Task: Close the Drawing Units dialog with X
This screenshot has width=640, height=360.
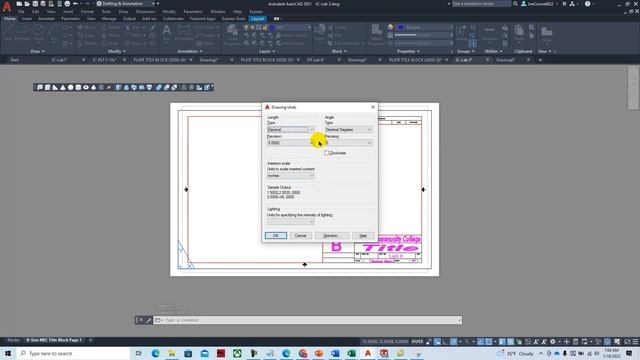Action: click(373, 107)
